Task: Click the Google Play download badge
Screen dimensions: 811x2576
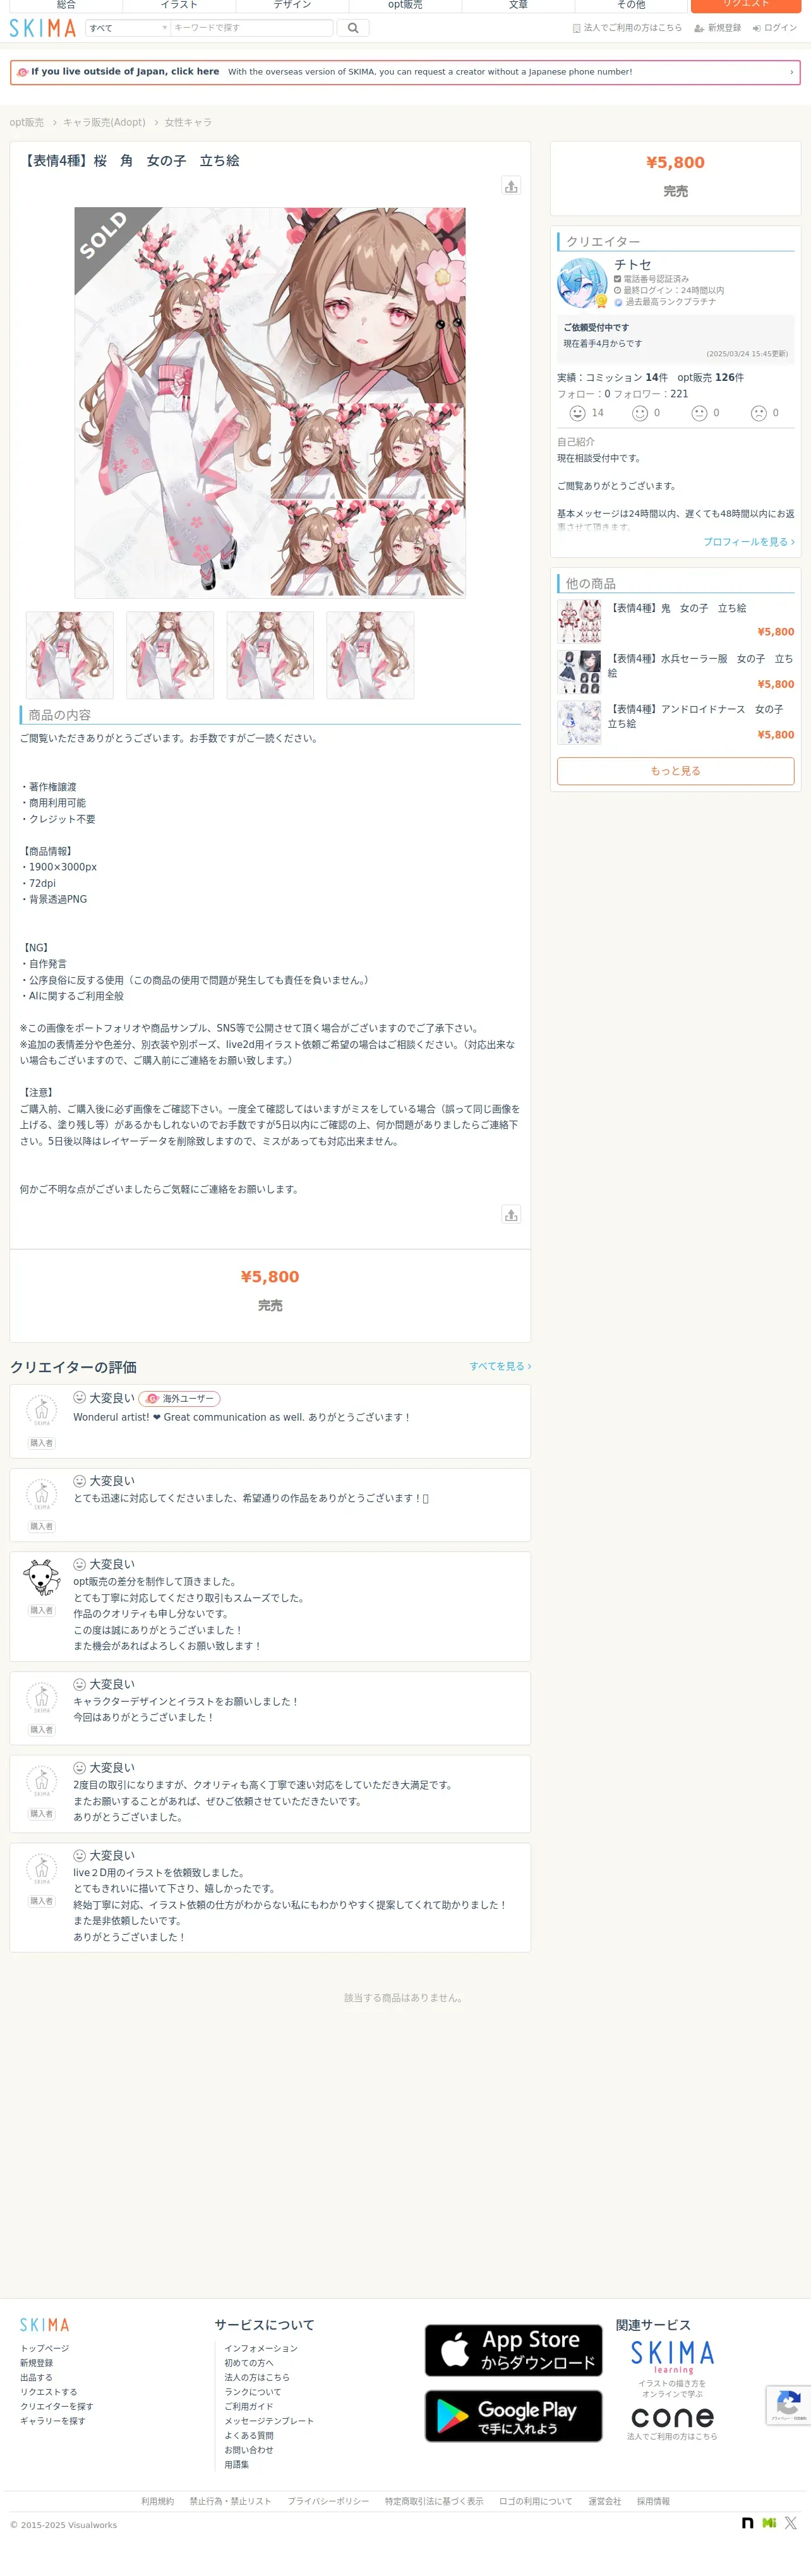Action: click(513, 2416)
